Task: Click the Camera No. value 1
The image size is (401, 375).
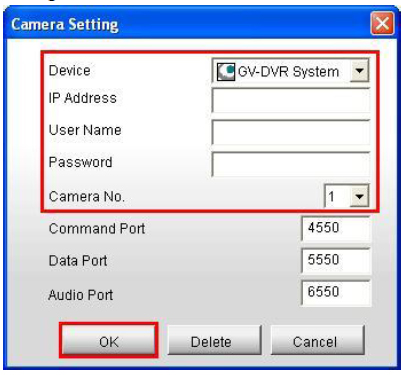Action: tap(331, 197)
